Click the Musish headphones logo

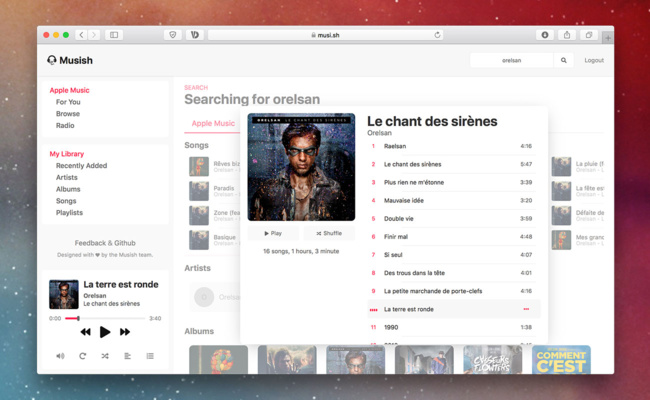(52, 61)
